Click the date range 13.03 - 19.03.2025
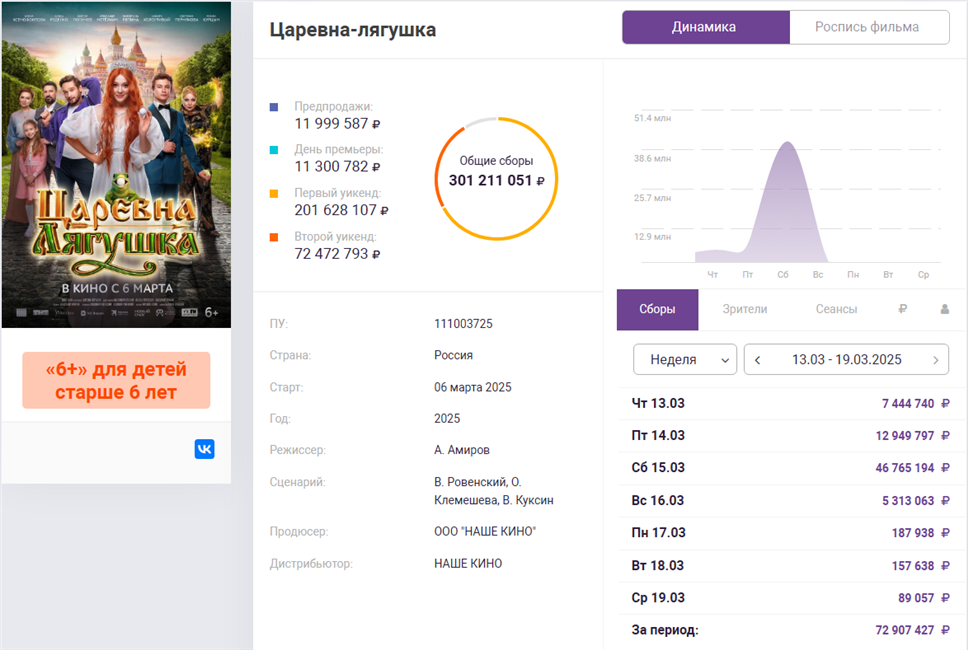 [x=846, y=360]
